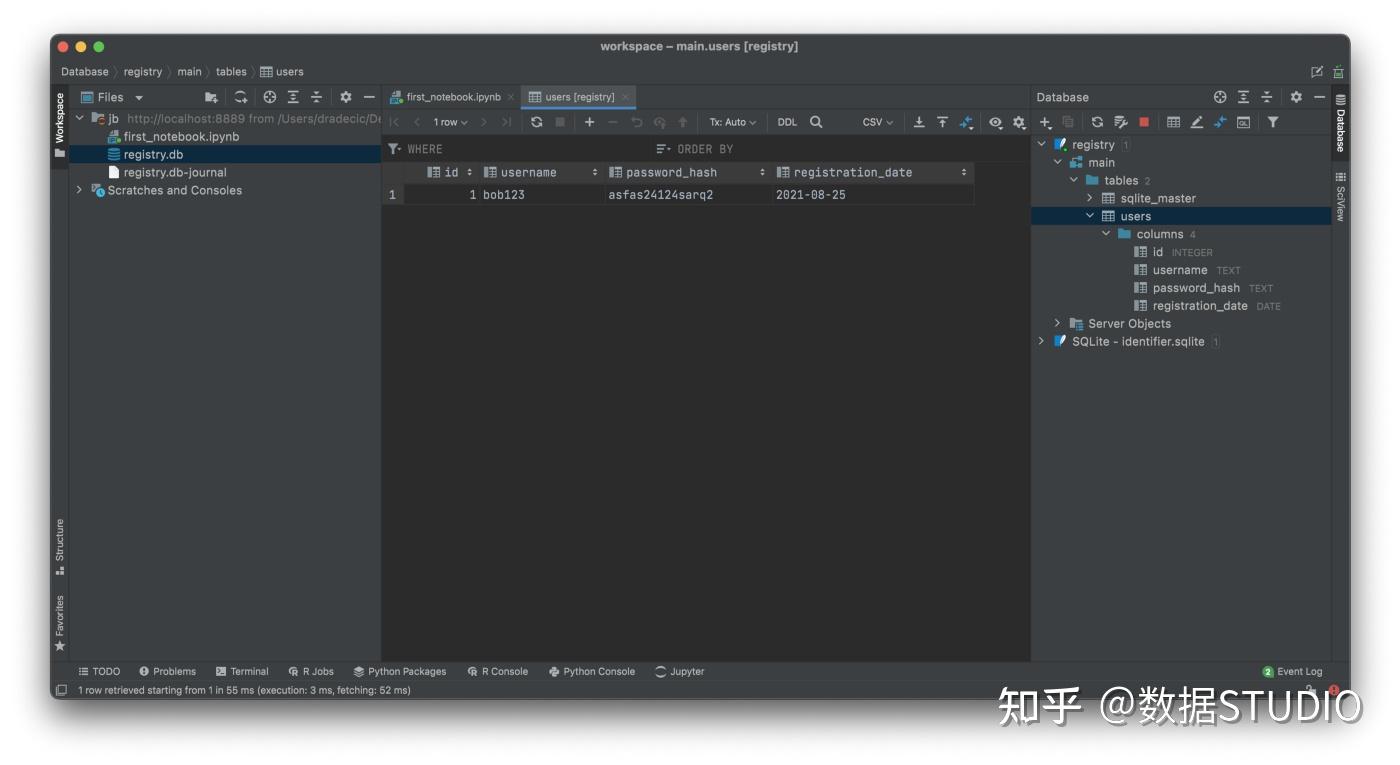Click the settings gear in the Database panel

pyautogui.click(x=1297, y=97)
